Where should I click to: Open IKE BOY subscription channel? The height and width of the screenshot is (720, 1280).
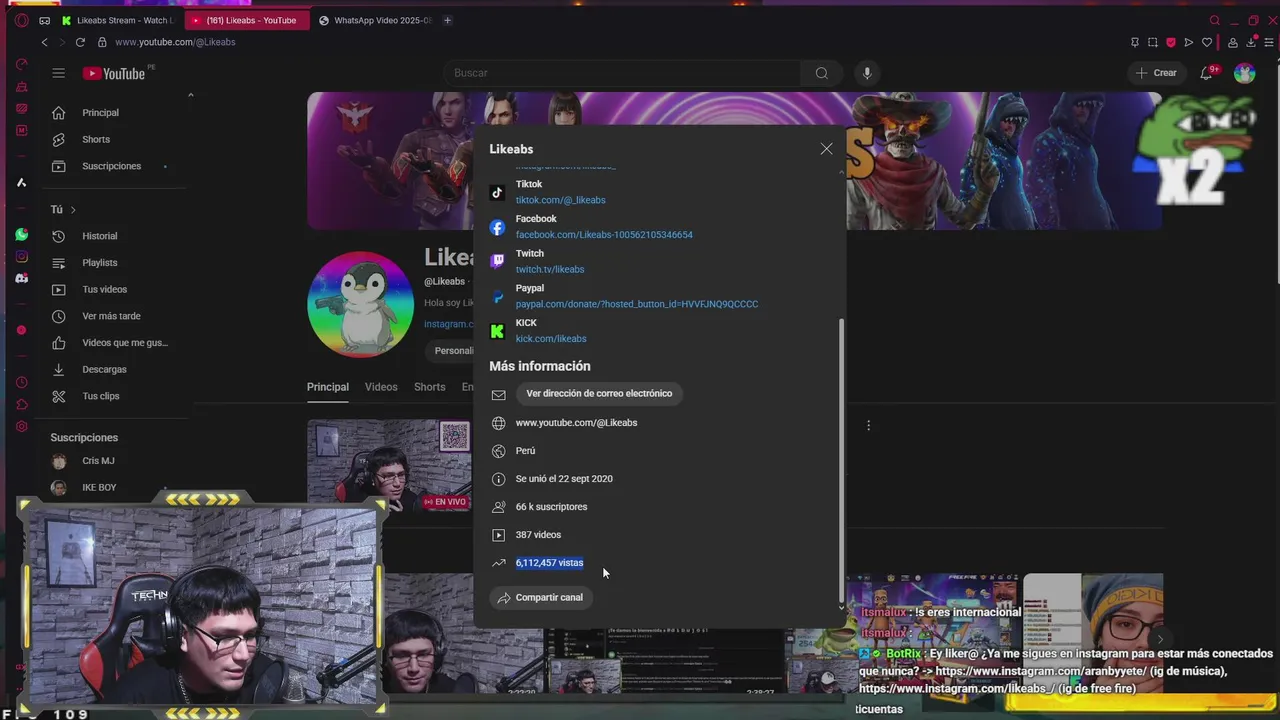pyautogui.click(x=113, y=487)
